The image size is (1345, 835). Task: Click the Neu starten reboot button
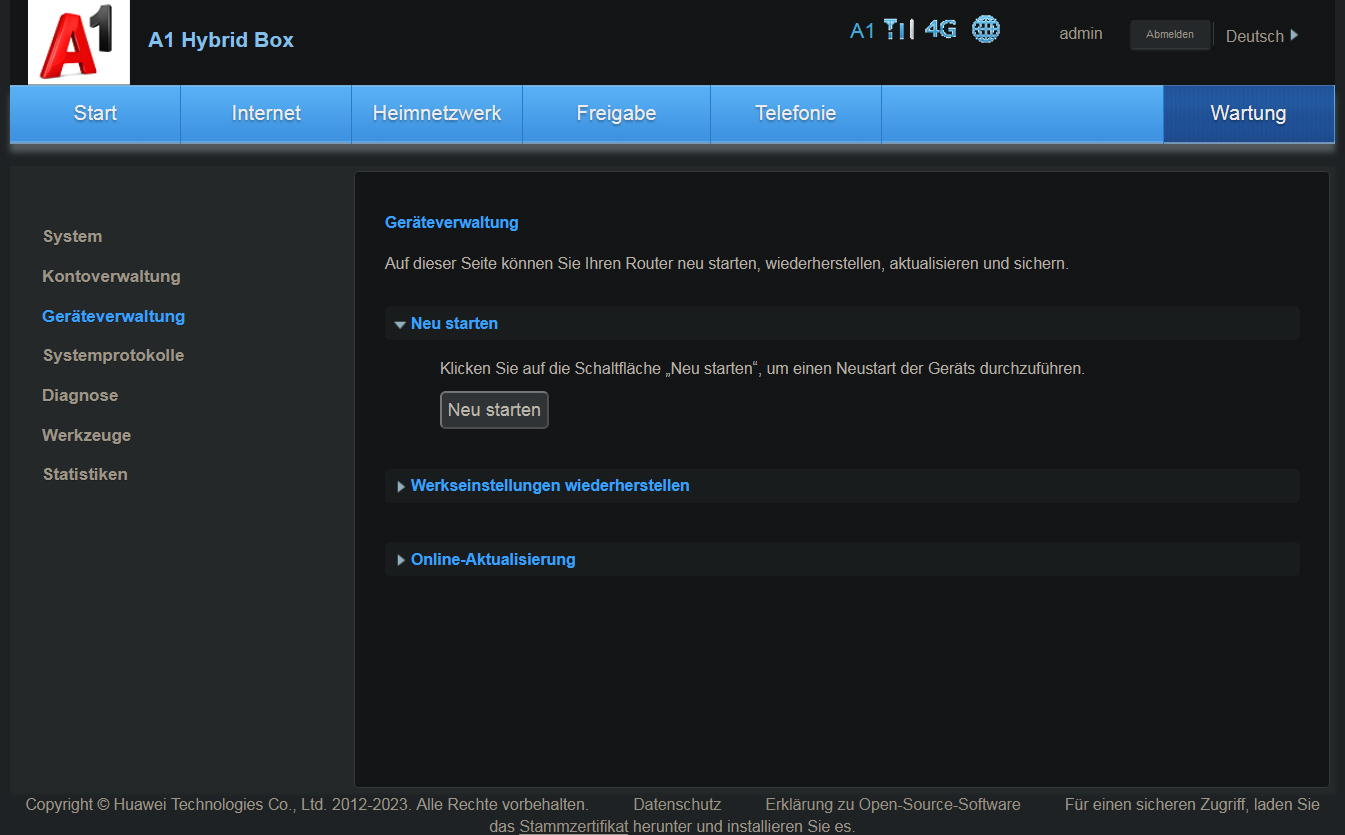(494, 410)
